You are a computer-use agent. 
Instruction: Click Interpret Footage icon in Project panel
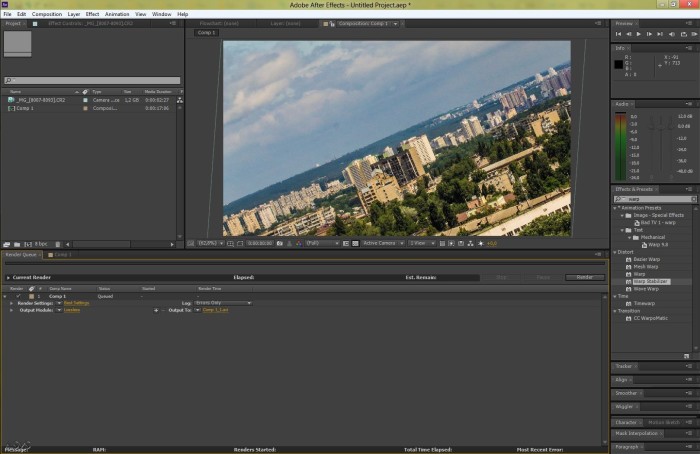point(7,244)
